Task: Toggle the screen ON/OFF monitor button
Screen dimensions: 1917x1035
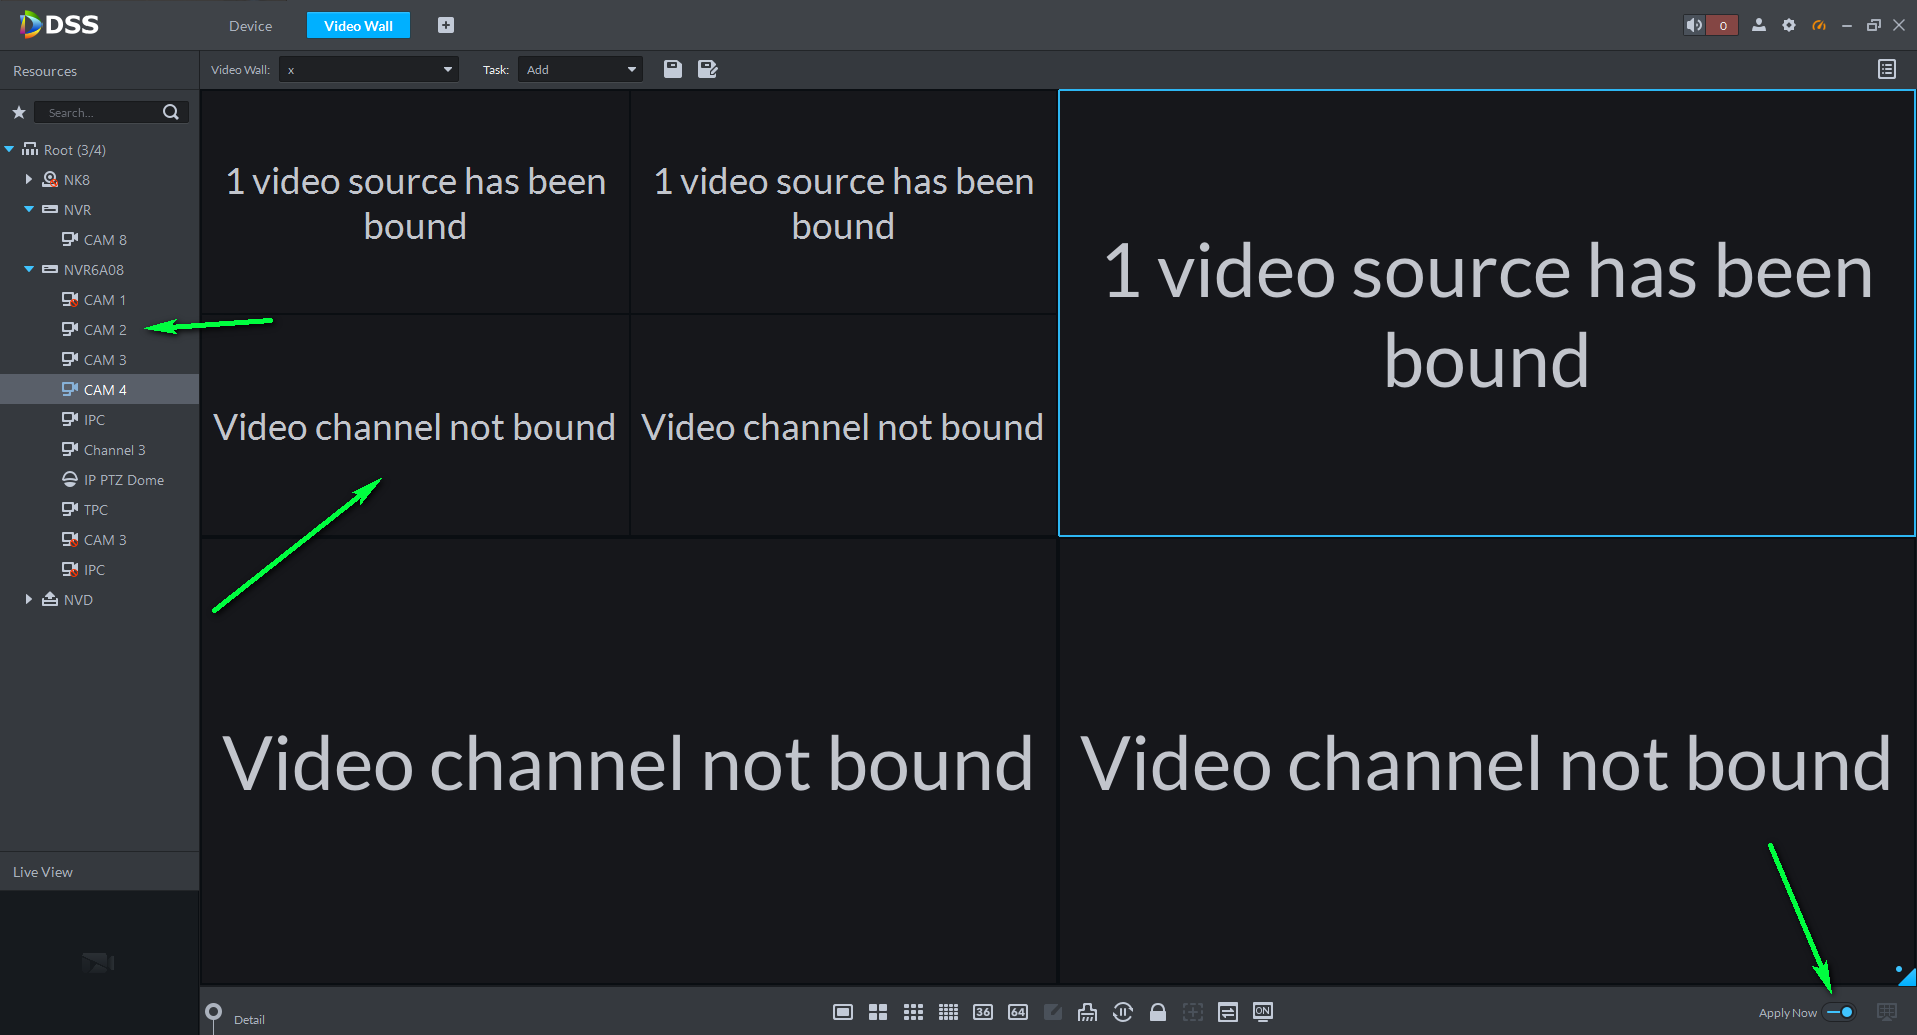Action: click(x=1263, y=1012)
